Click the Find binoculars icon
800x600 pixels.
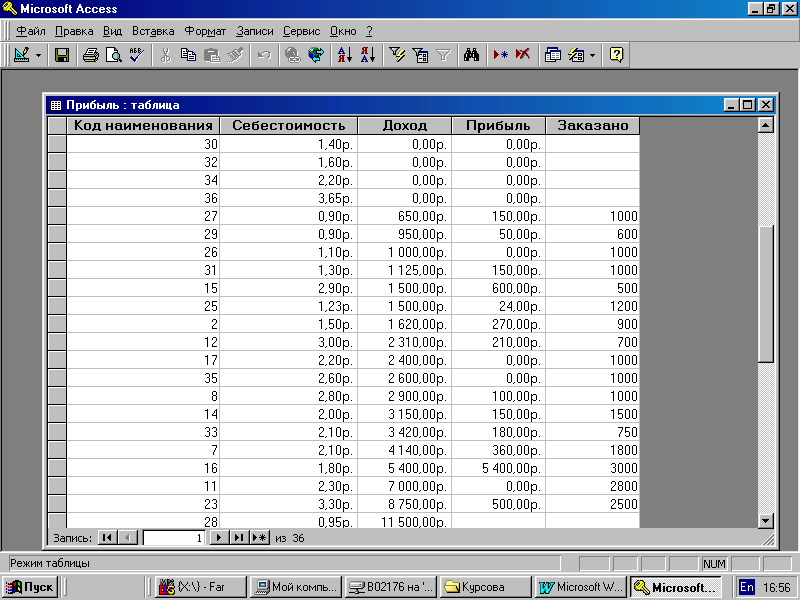tap(471, 55)
